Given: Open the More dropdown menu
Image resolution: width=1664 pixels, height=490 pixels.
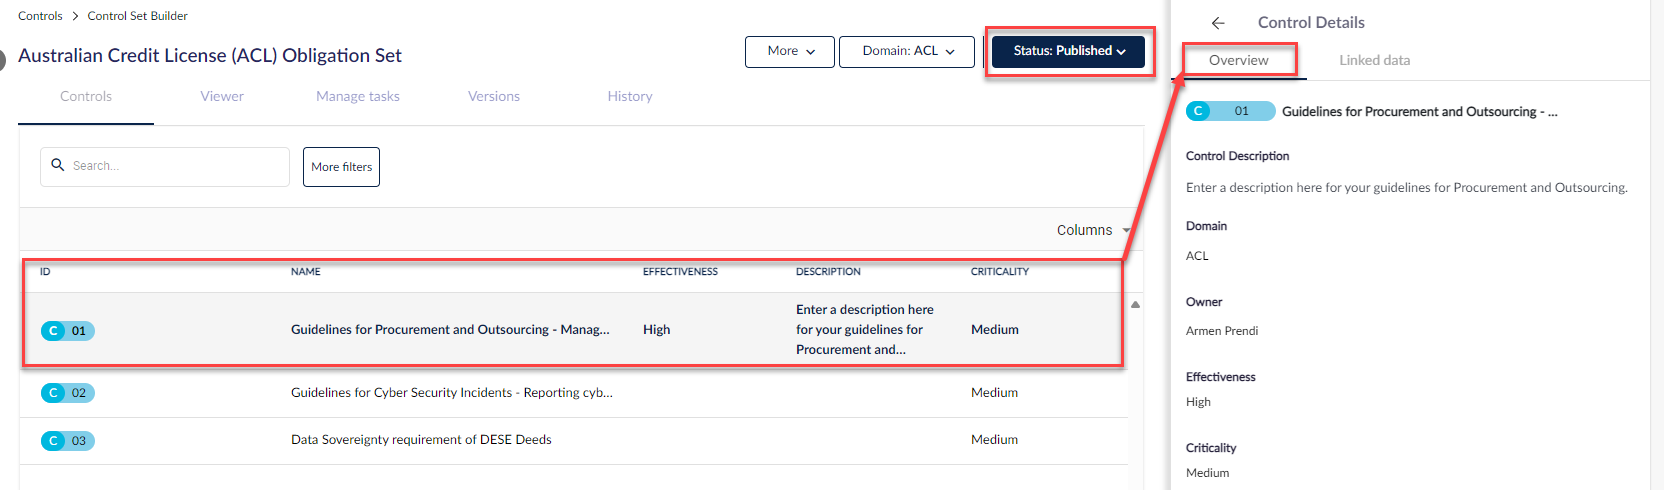Looking at the screenshot, I should pos(790,52).
